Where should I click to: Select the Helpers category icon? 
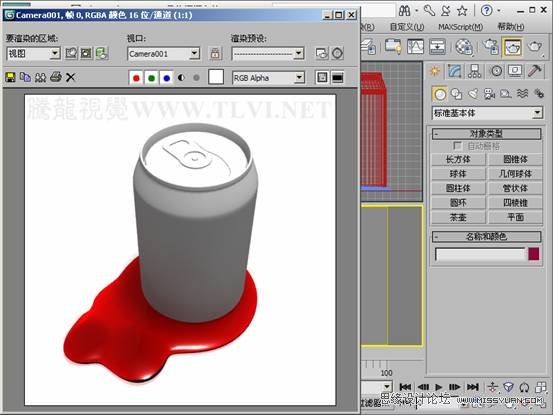tap(506, 94)
